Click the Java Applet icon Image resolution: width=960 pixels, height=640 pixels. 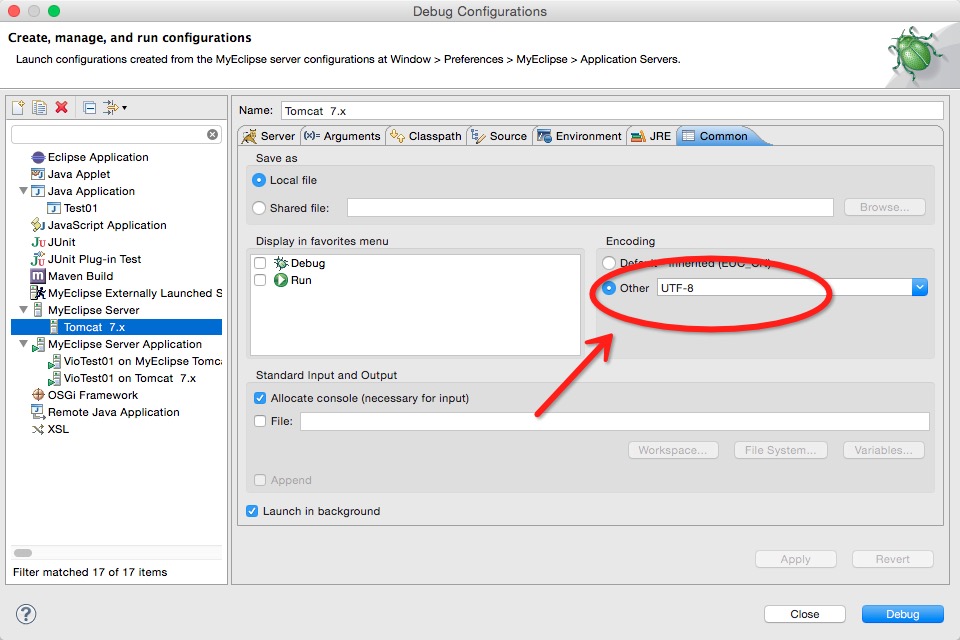coord(38,174)
